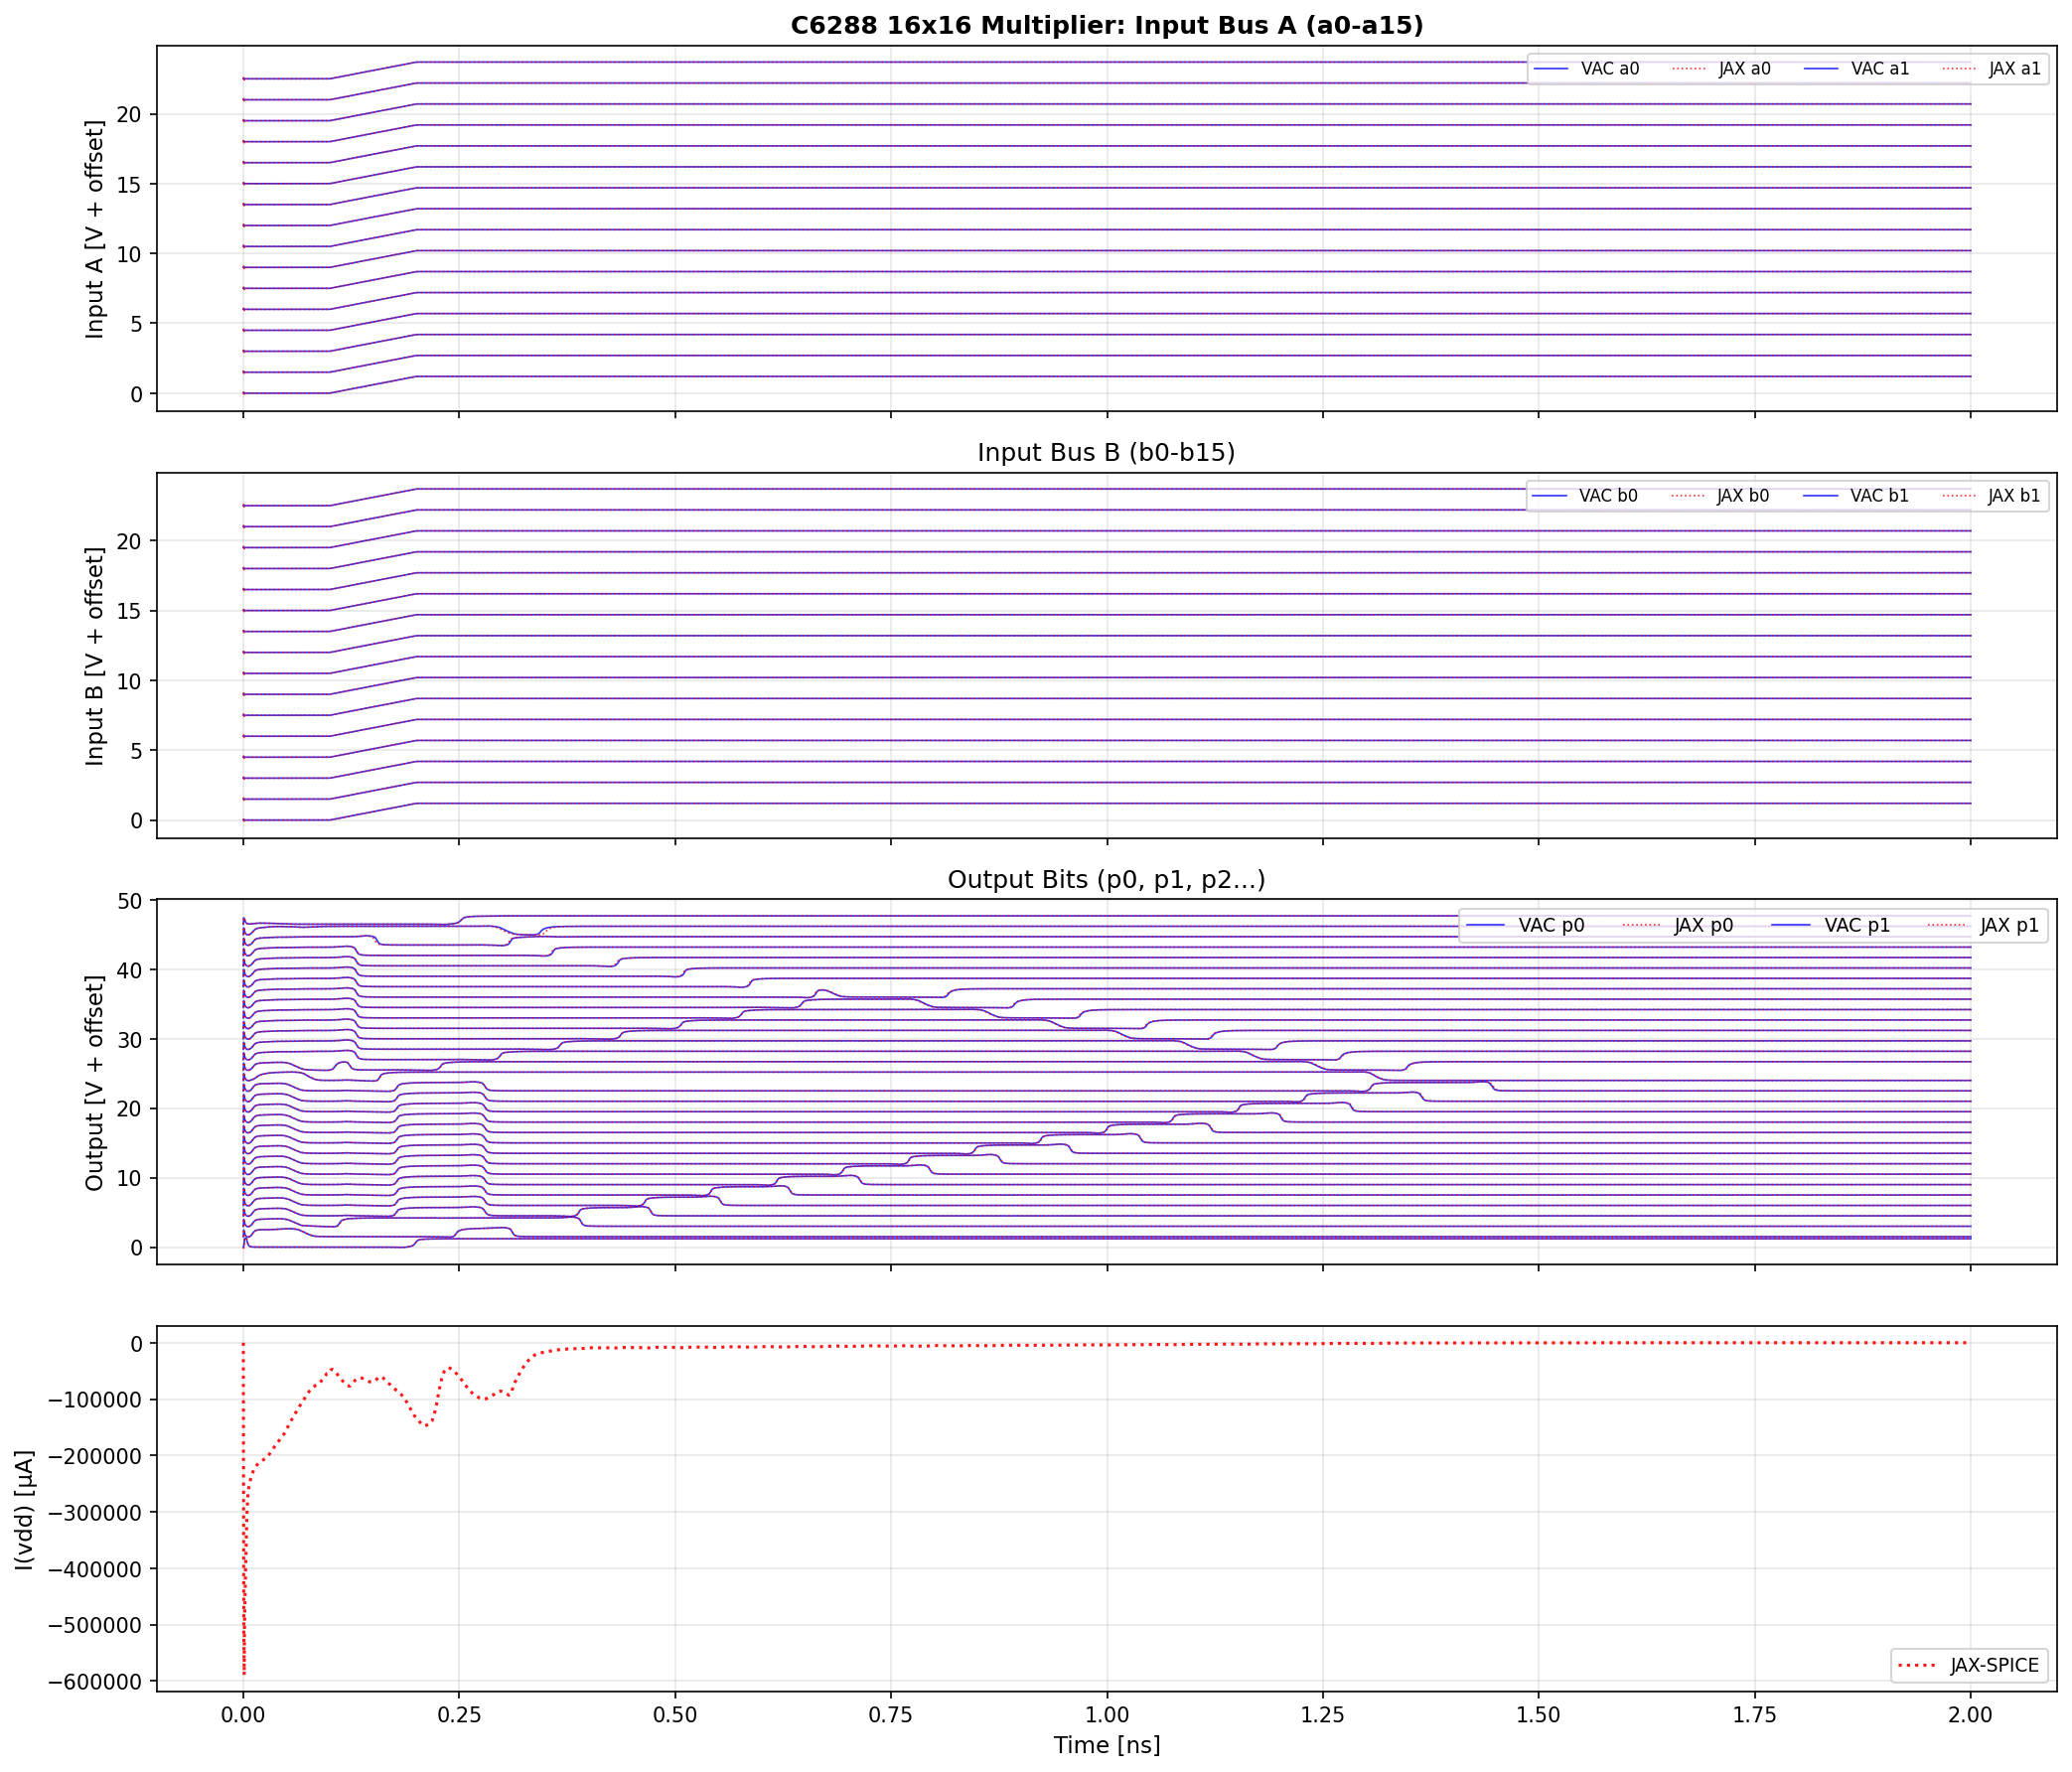Select the VAC a1 legend line icon

1822,68
